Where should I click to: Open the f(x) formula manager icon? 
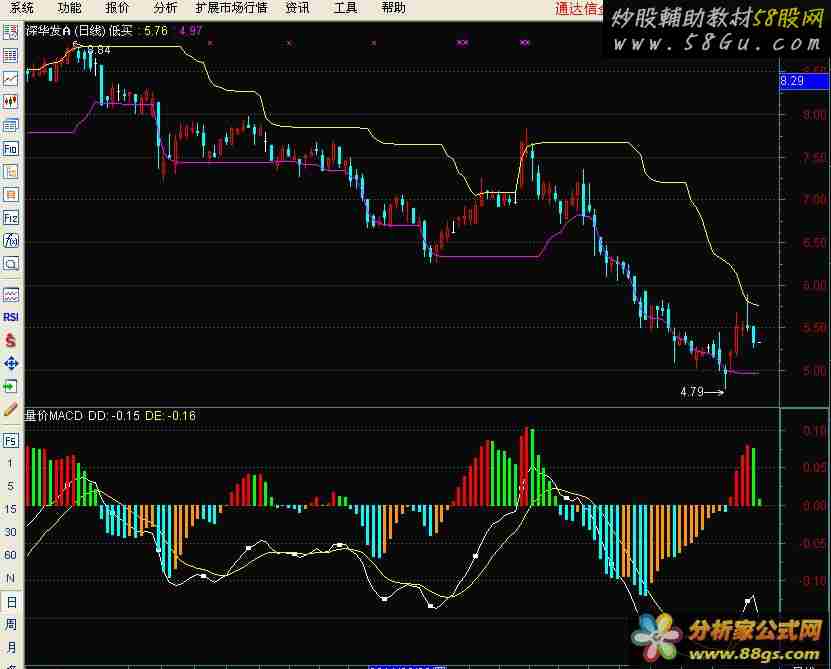pos(11,241)
